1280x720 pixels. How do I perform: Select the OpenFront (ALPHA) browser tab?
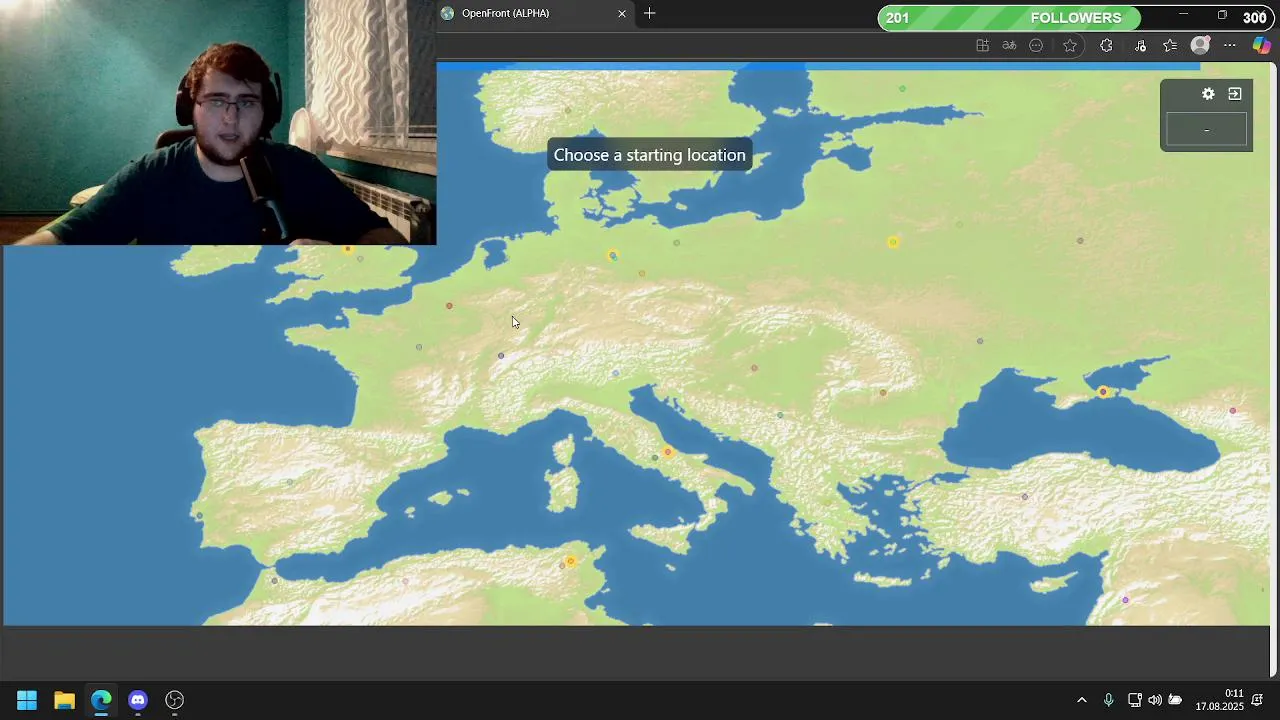coord(536,14)
